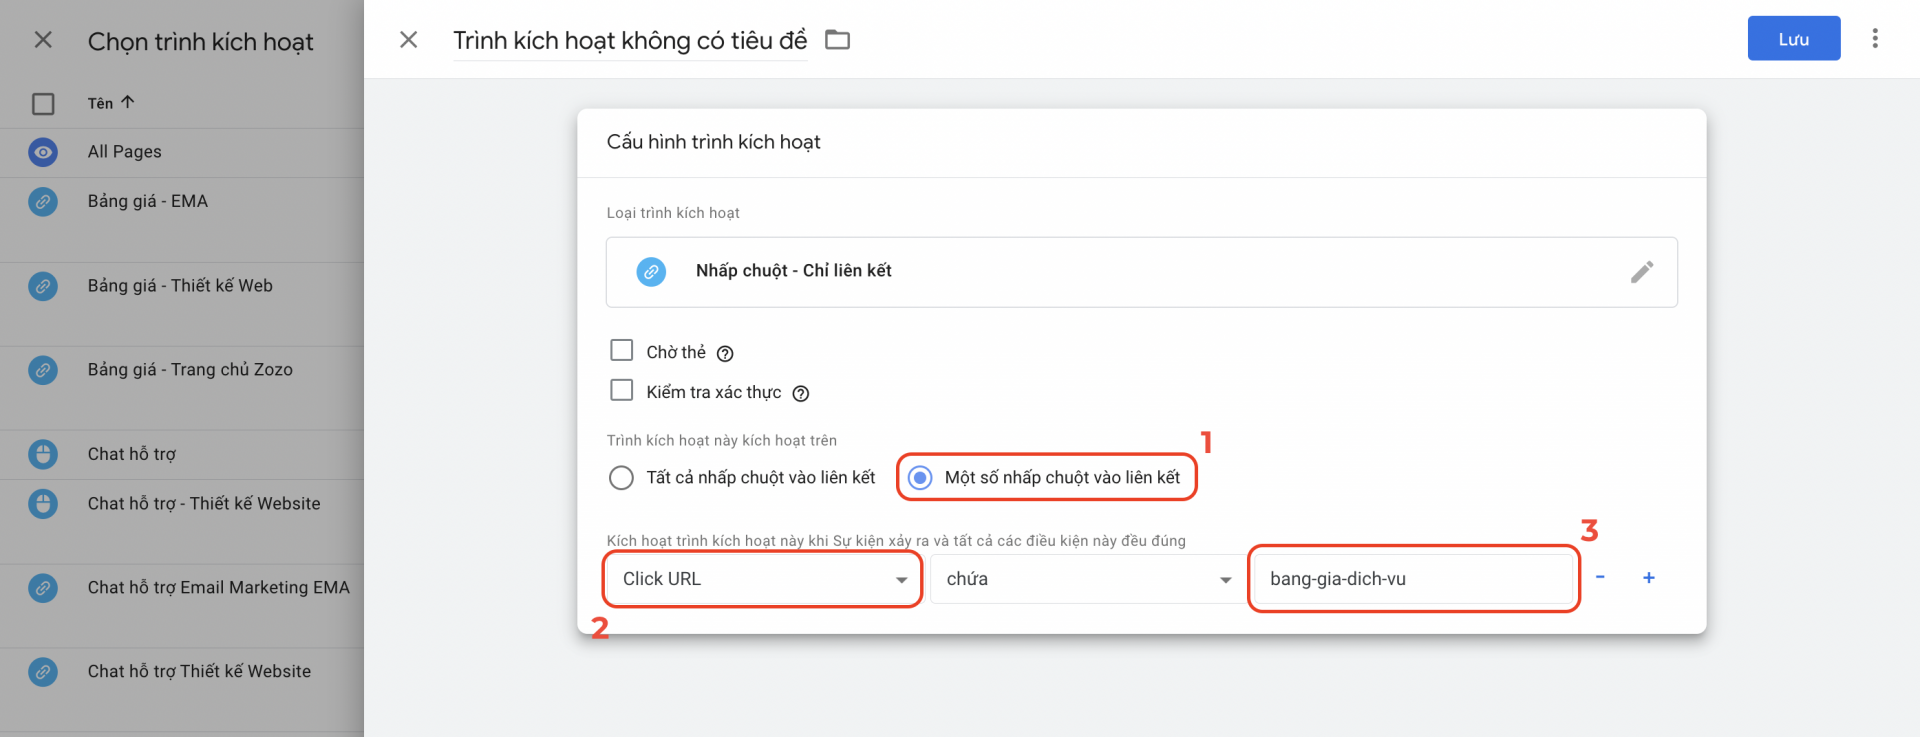Click the plus icon to add condition
The width and height of the screenshot is (1920, 737).
tap(1649, 578)
